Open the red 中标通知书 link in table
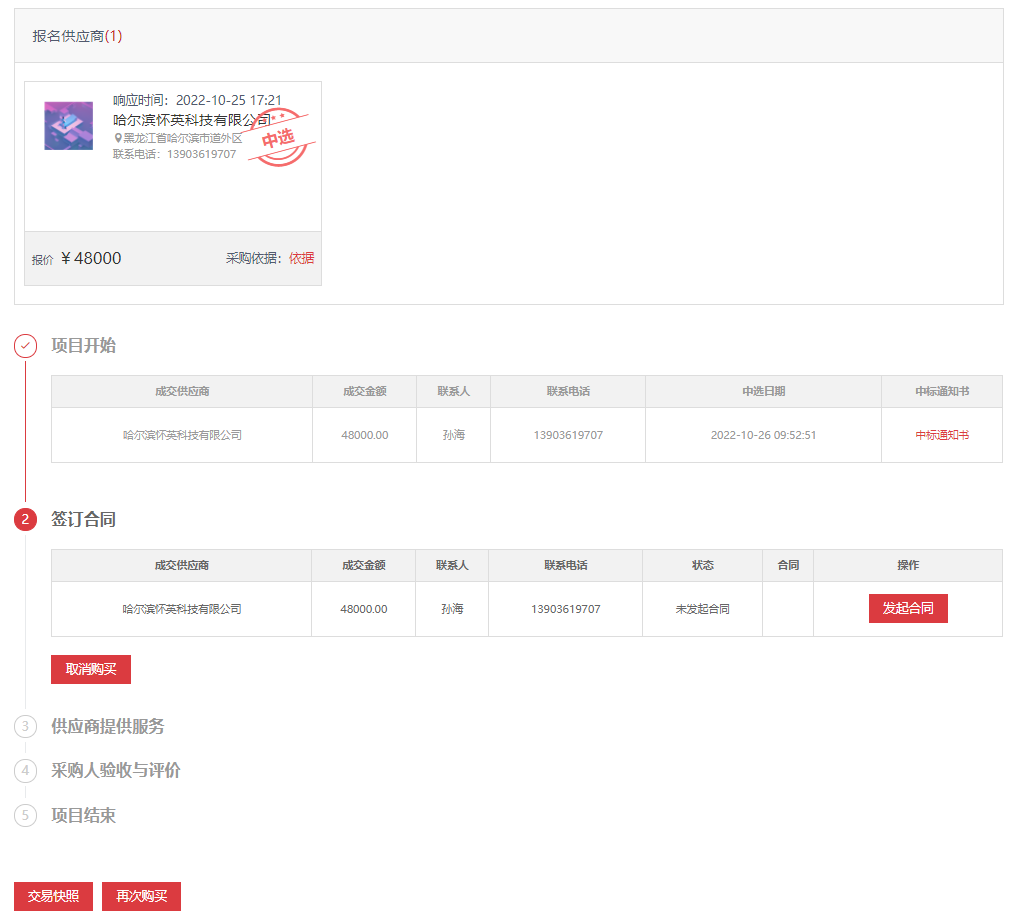Screen dimensions: 1026x915 point(941,435)
